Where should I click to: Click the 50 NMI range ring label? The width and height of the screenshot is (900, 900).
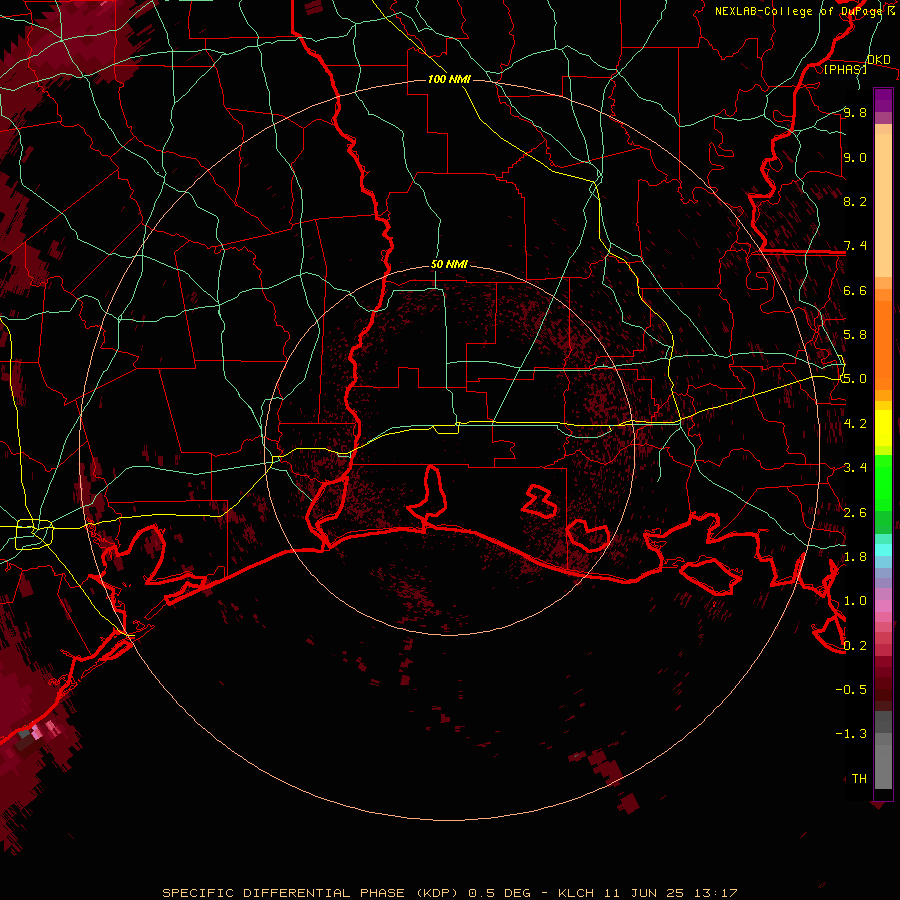click(x=449, y=265)
